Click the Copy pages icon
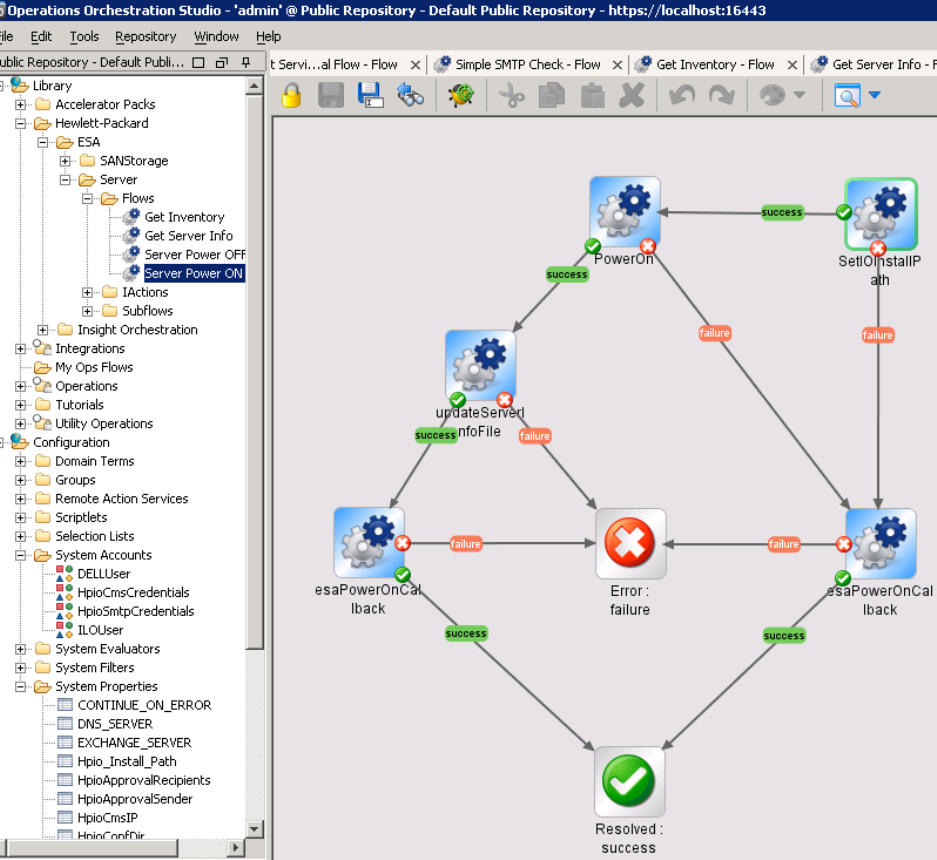Viewport: 937px width, 860px height. click(552, 95)
